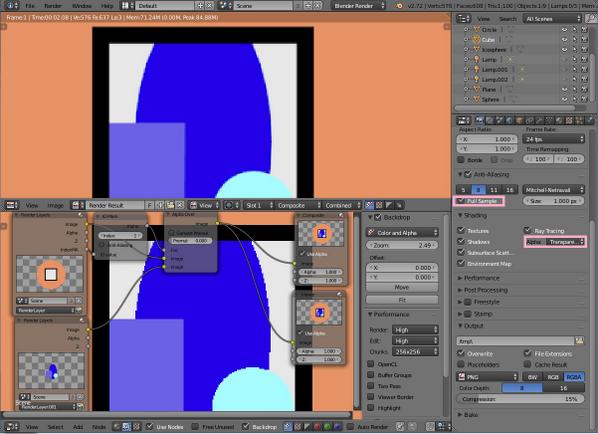Open the render Output folder browser icon
This screenshot has height=434, width=598.
point(579,341)
